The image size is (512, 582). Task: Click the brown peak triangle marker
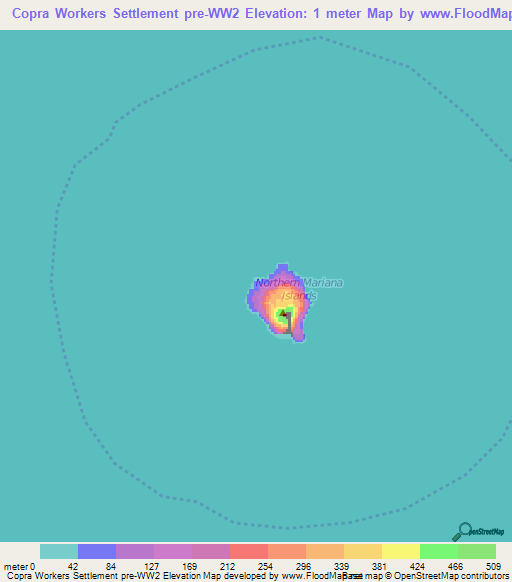[283, 313]
